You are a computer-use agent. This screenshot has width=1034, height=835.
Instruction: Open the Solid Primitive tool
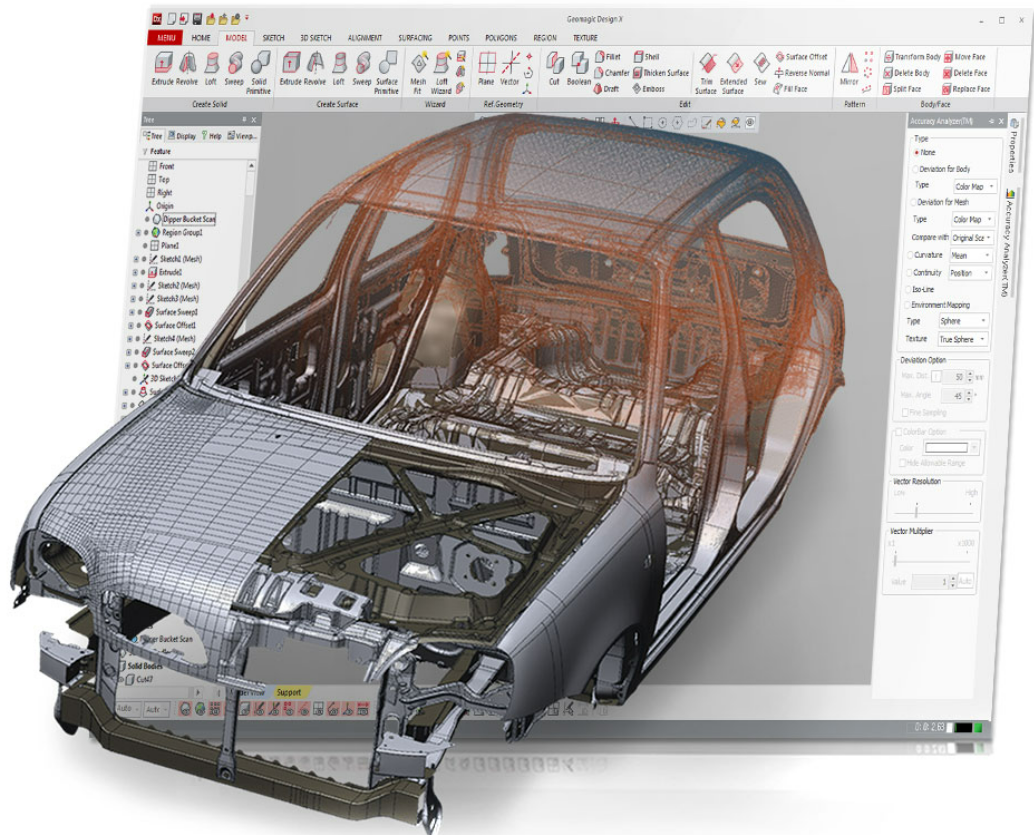tap(258, 73)
